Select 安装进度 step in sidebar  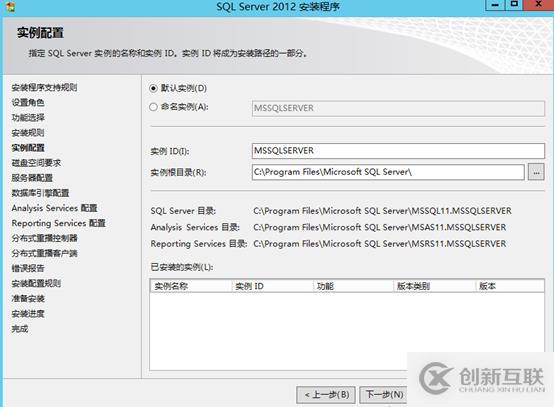click(28, 314)
